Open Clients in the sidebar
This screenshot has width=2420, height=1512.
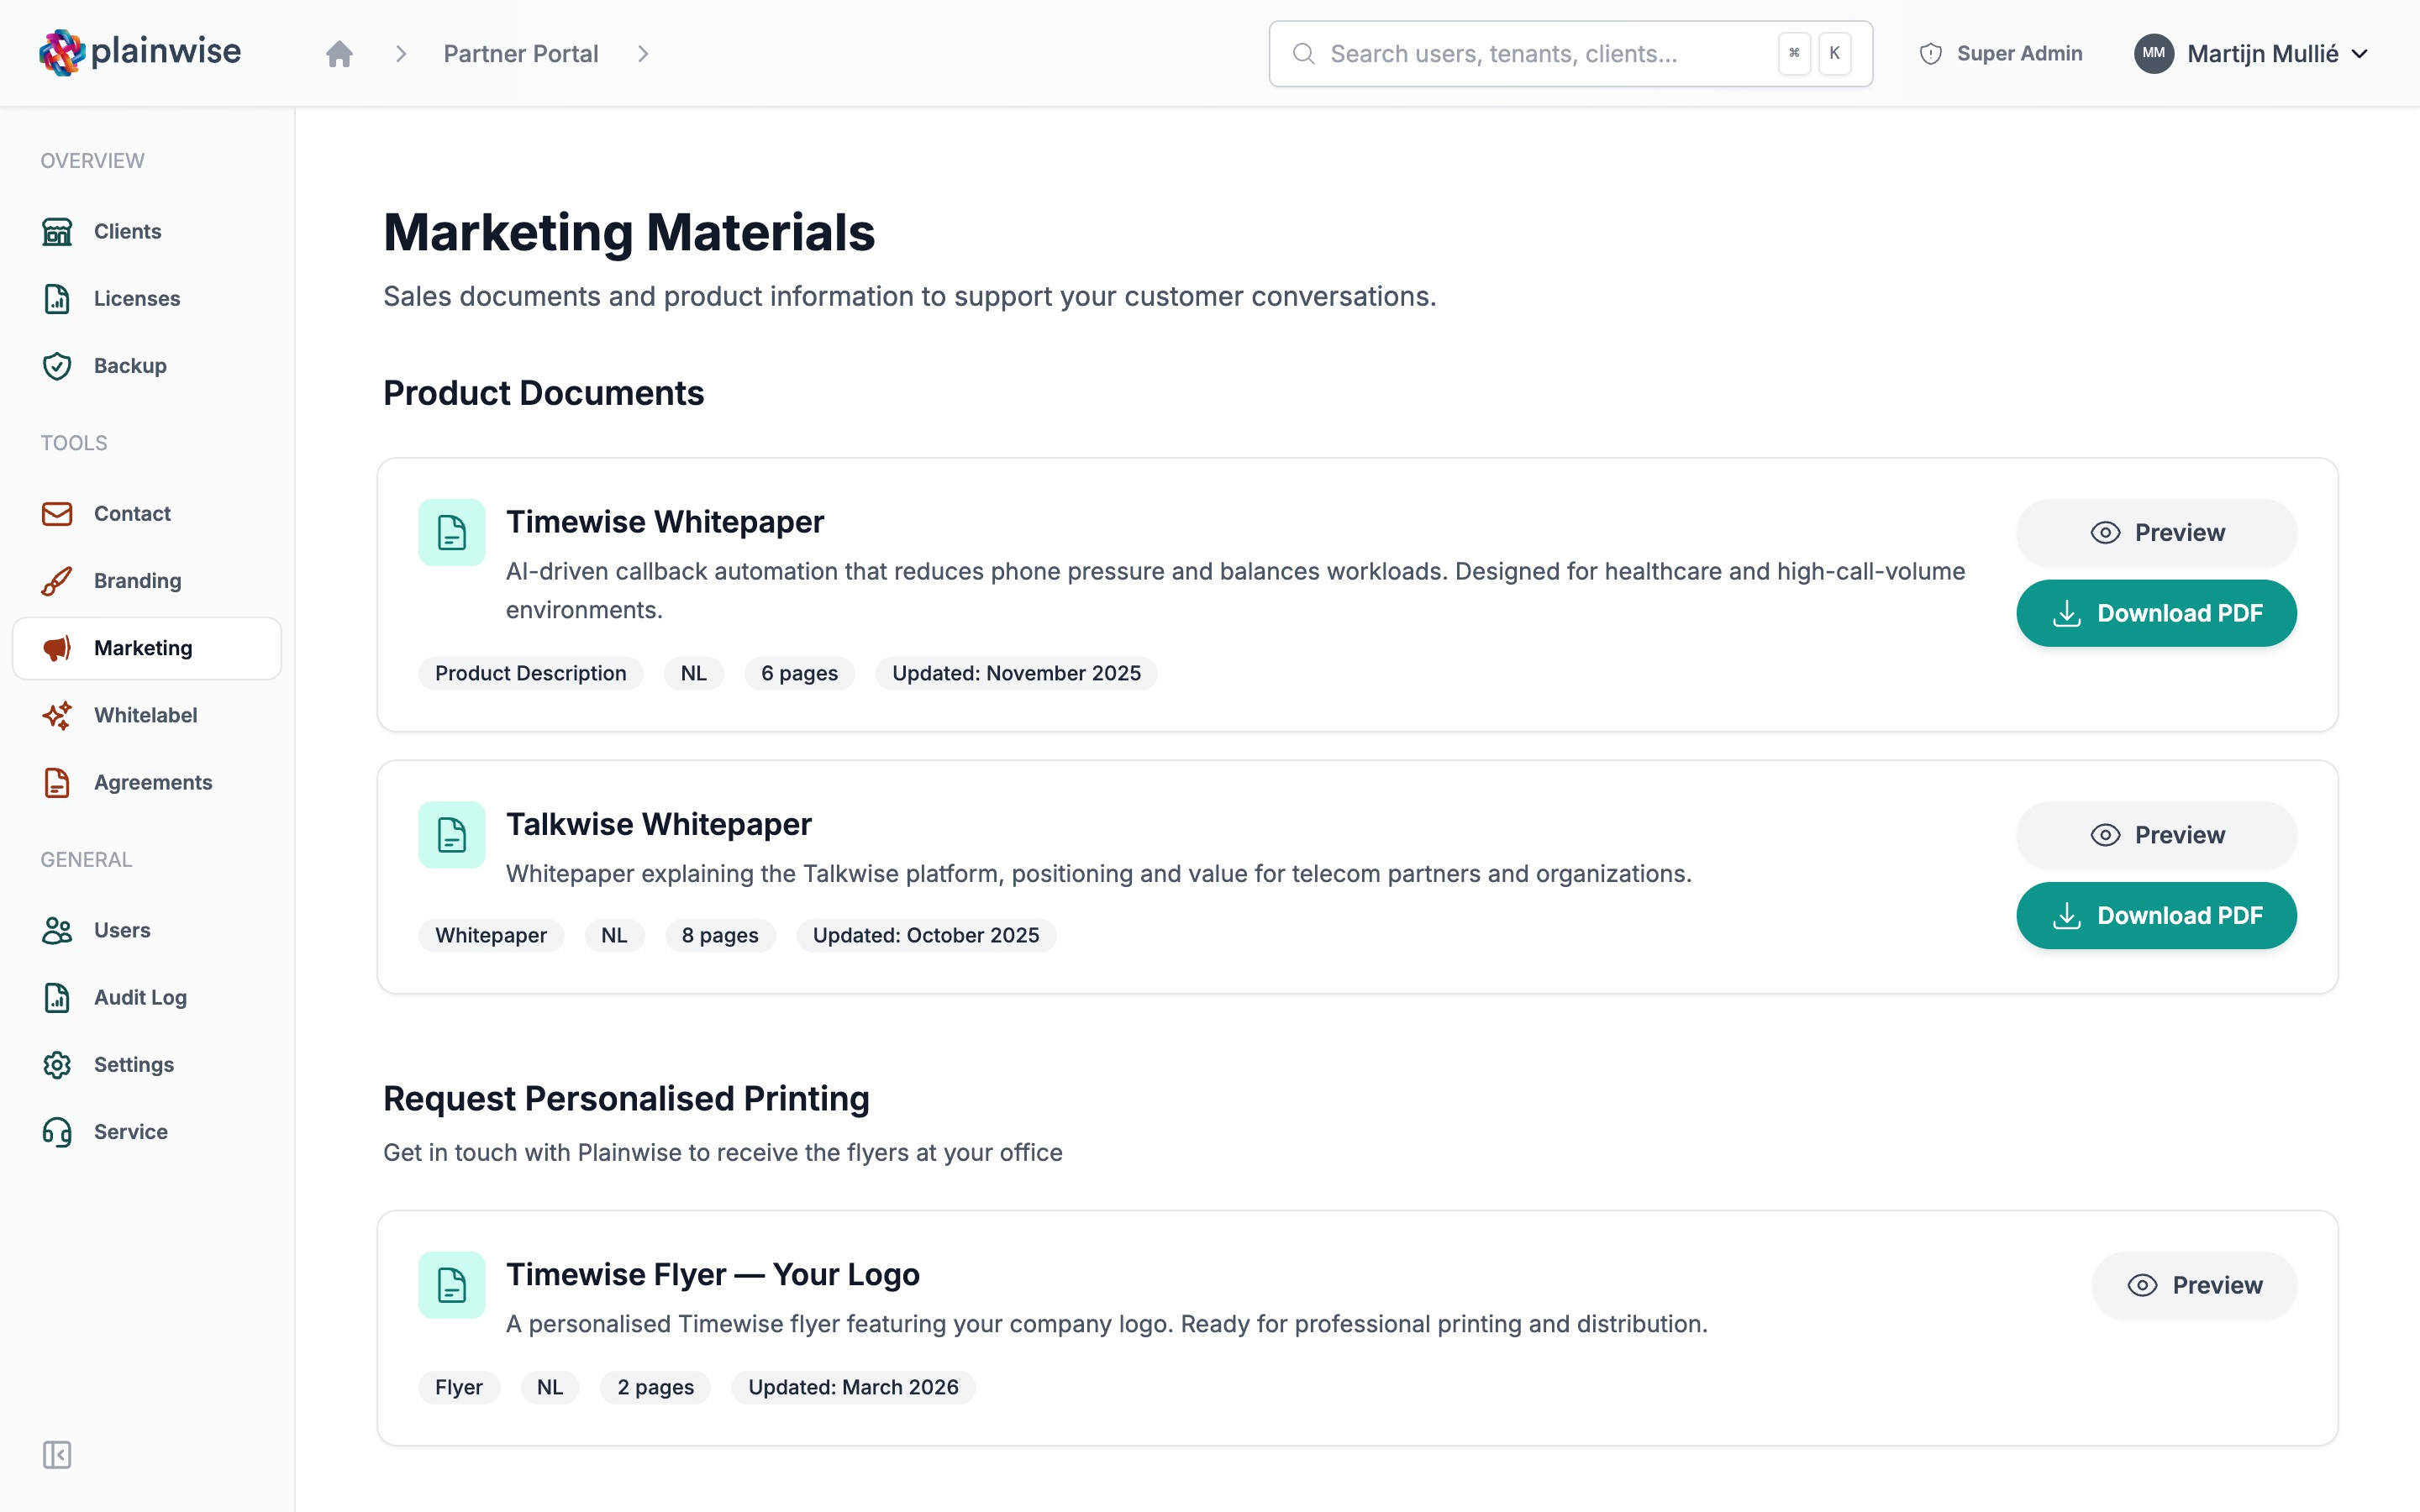[147, 231]
